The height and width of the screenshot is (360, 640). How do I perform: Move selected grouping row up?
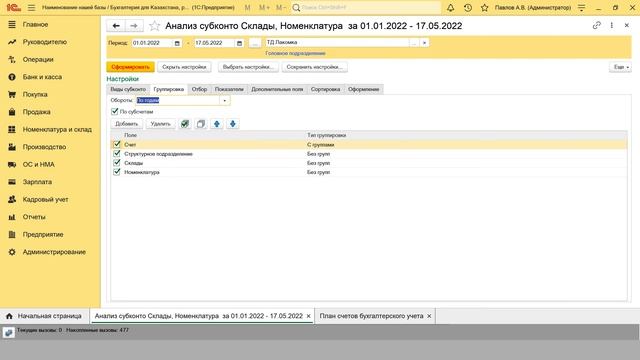pos(217,124)
